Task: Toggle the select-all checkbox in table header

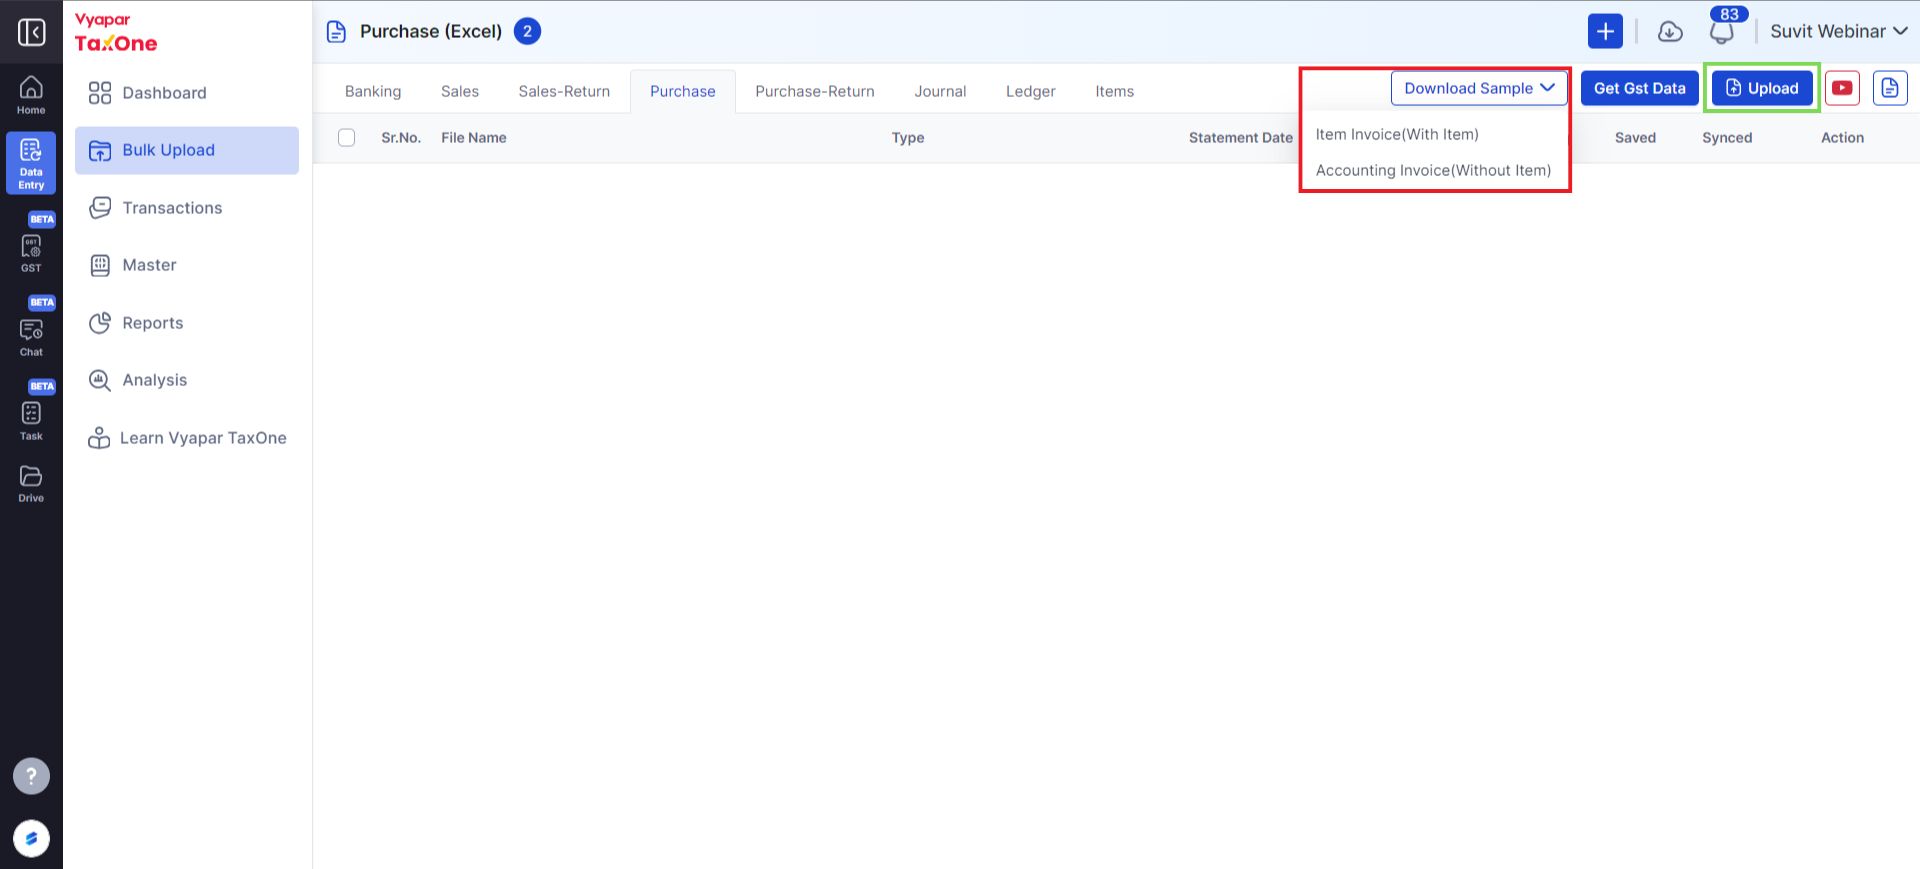Action: pos(347,138)
